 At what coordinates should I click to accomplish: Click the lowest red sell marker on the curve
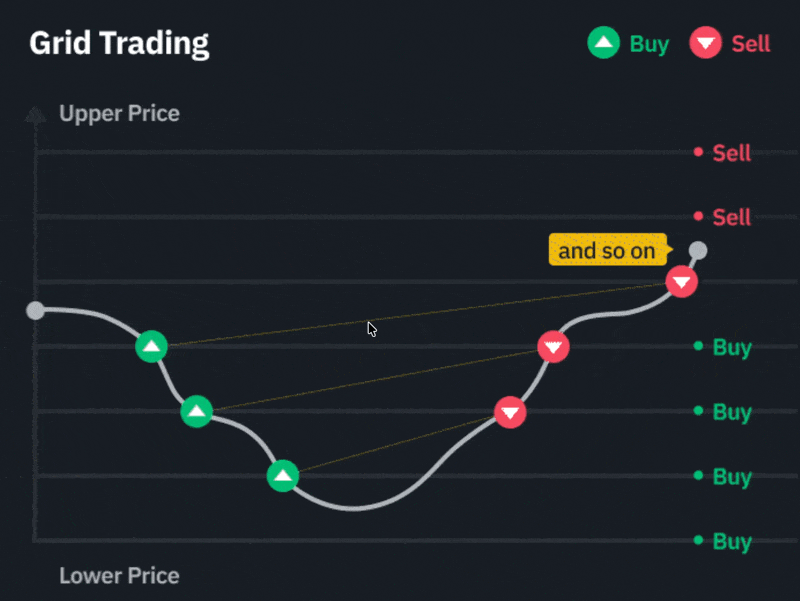510,412
